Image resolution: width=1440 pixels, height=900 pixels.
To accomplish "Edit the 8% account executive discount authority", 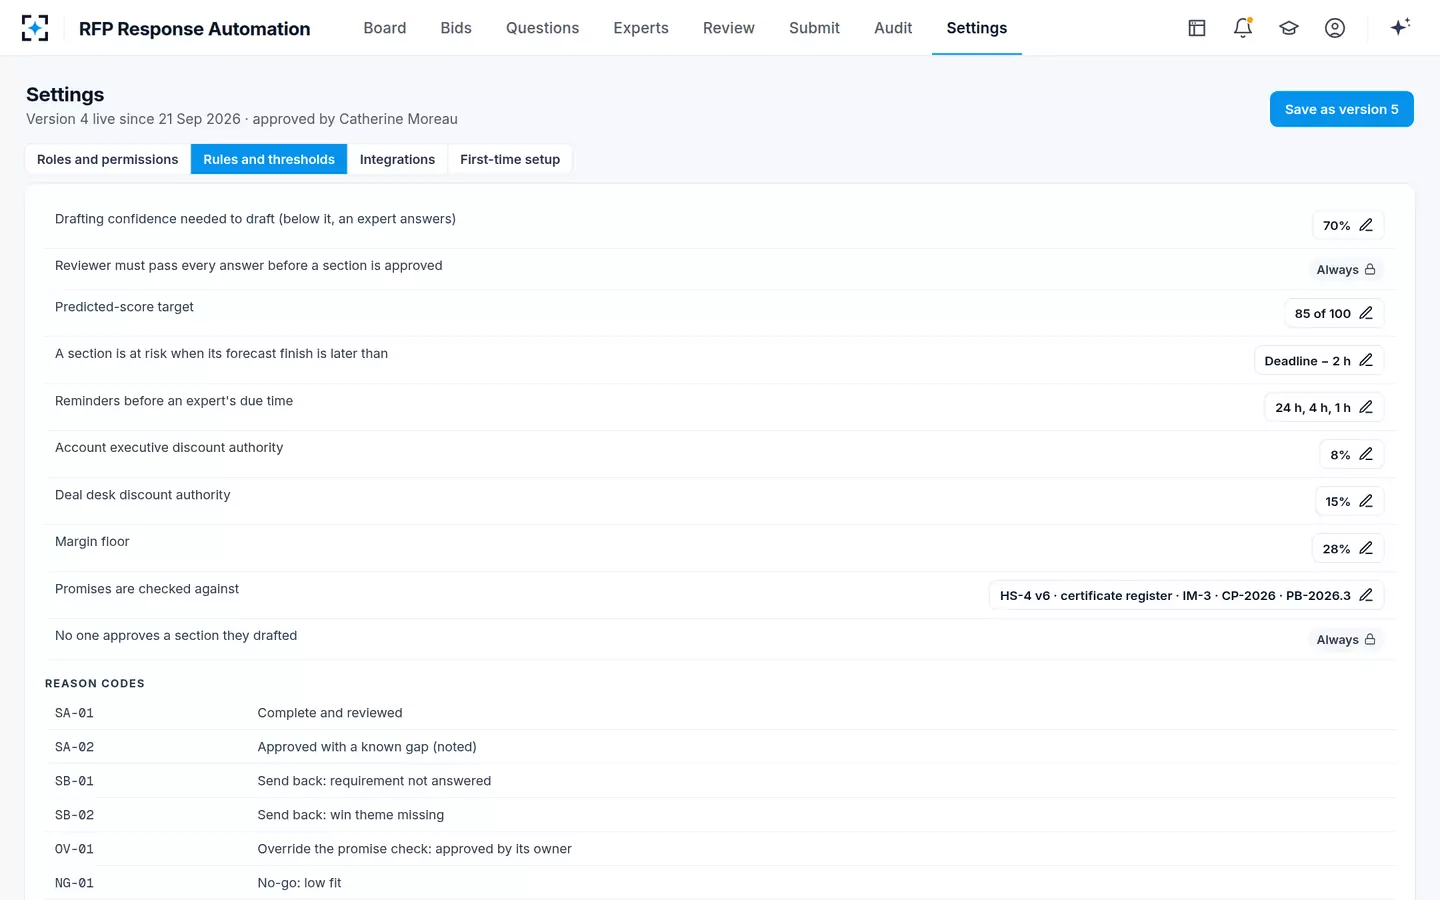I will tap(1352, 454).
